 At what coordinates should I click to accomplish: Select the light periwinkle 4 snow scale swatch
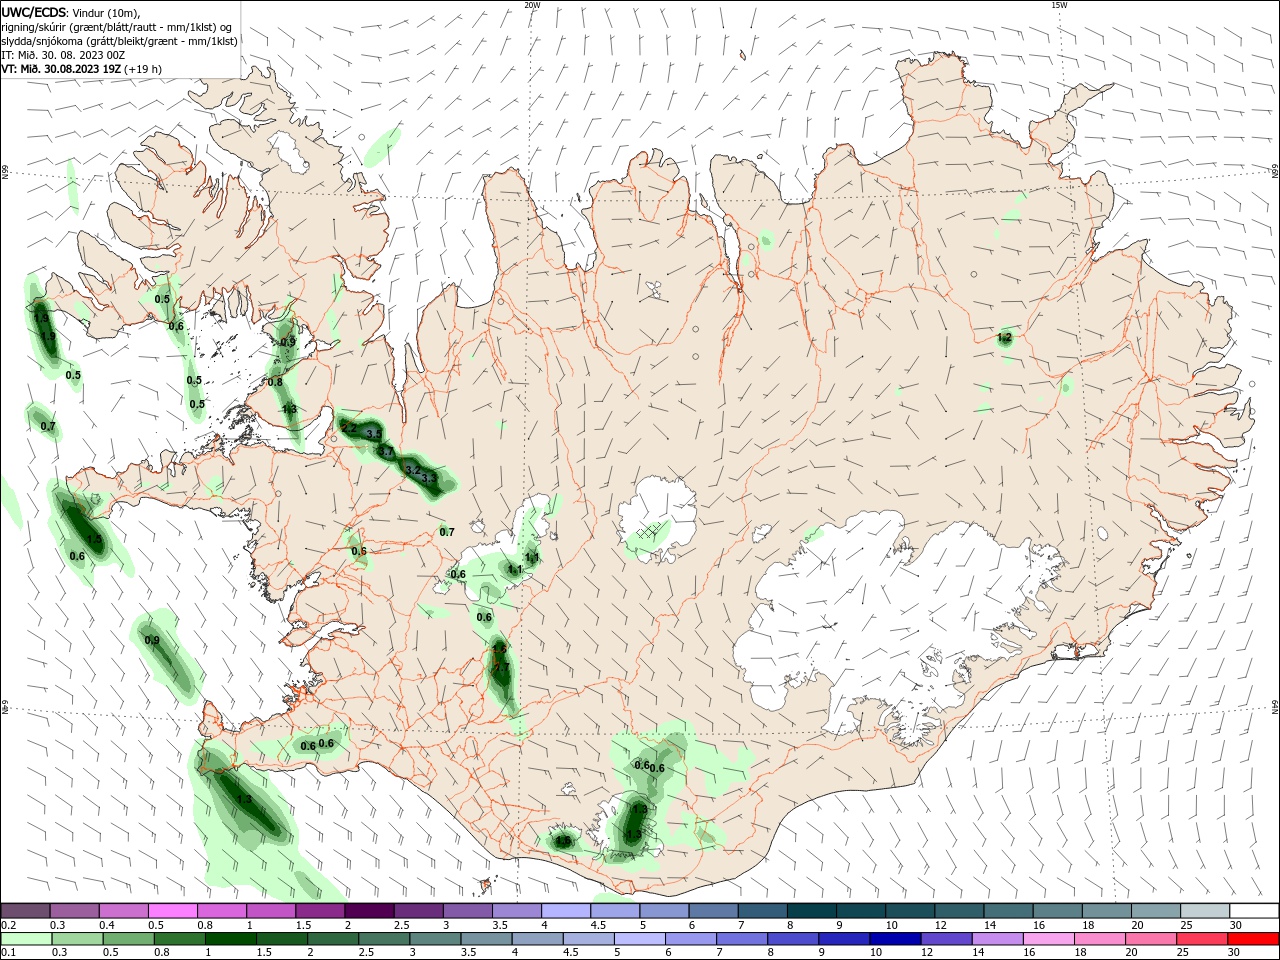566,911
